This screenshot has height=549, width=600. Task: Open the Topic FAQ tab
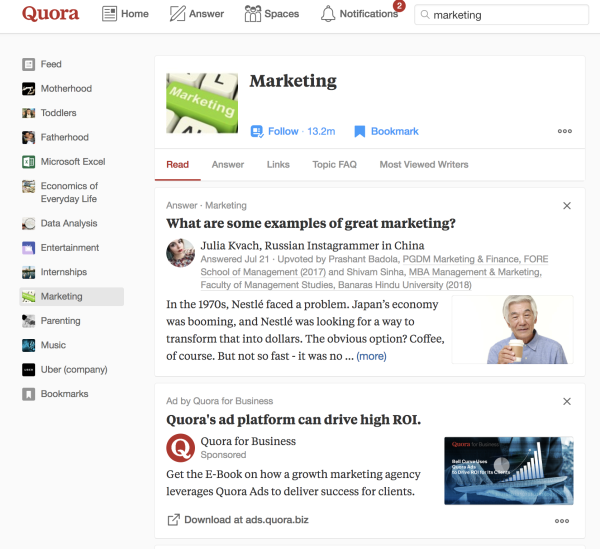click(334, 165)
